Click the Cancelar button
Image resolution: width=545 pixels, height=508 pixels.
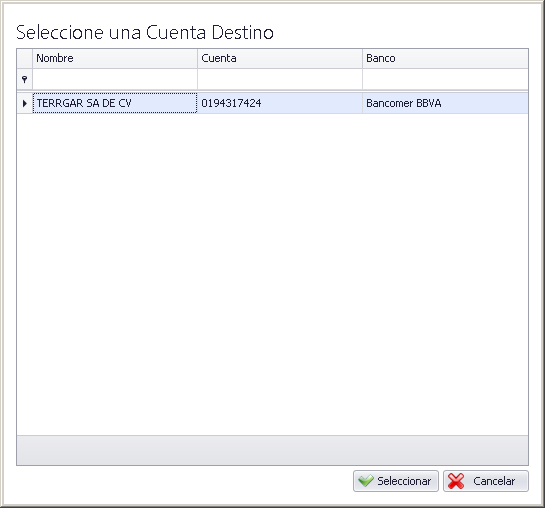tap(486, 481)
